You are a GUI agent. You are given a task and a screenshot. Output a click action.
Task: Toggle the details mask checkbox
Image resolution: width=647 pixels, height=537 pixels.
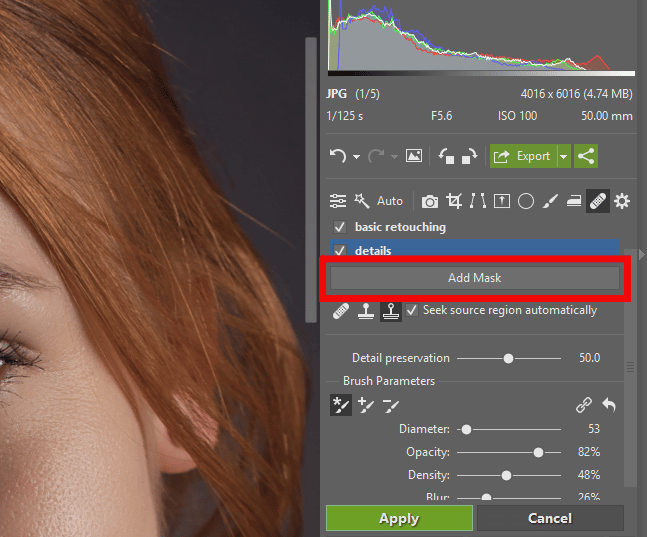(x=340, y=250)
